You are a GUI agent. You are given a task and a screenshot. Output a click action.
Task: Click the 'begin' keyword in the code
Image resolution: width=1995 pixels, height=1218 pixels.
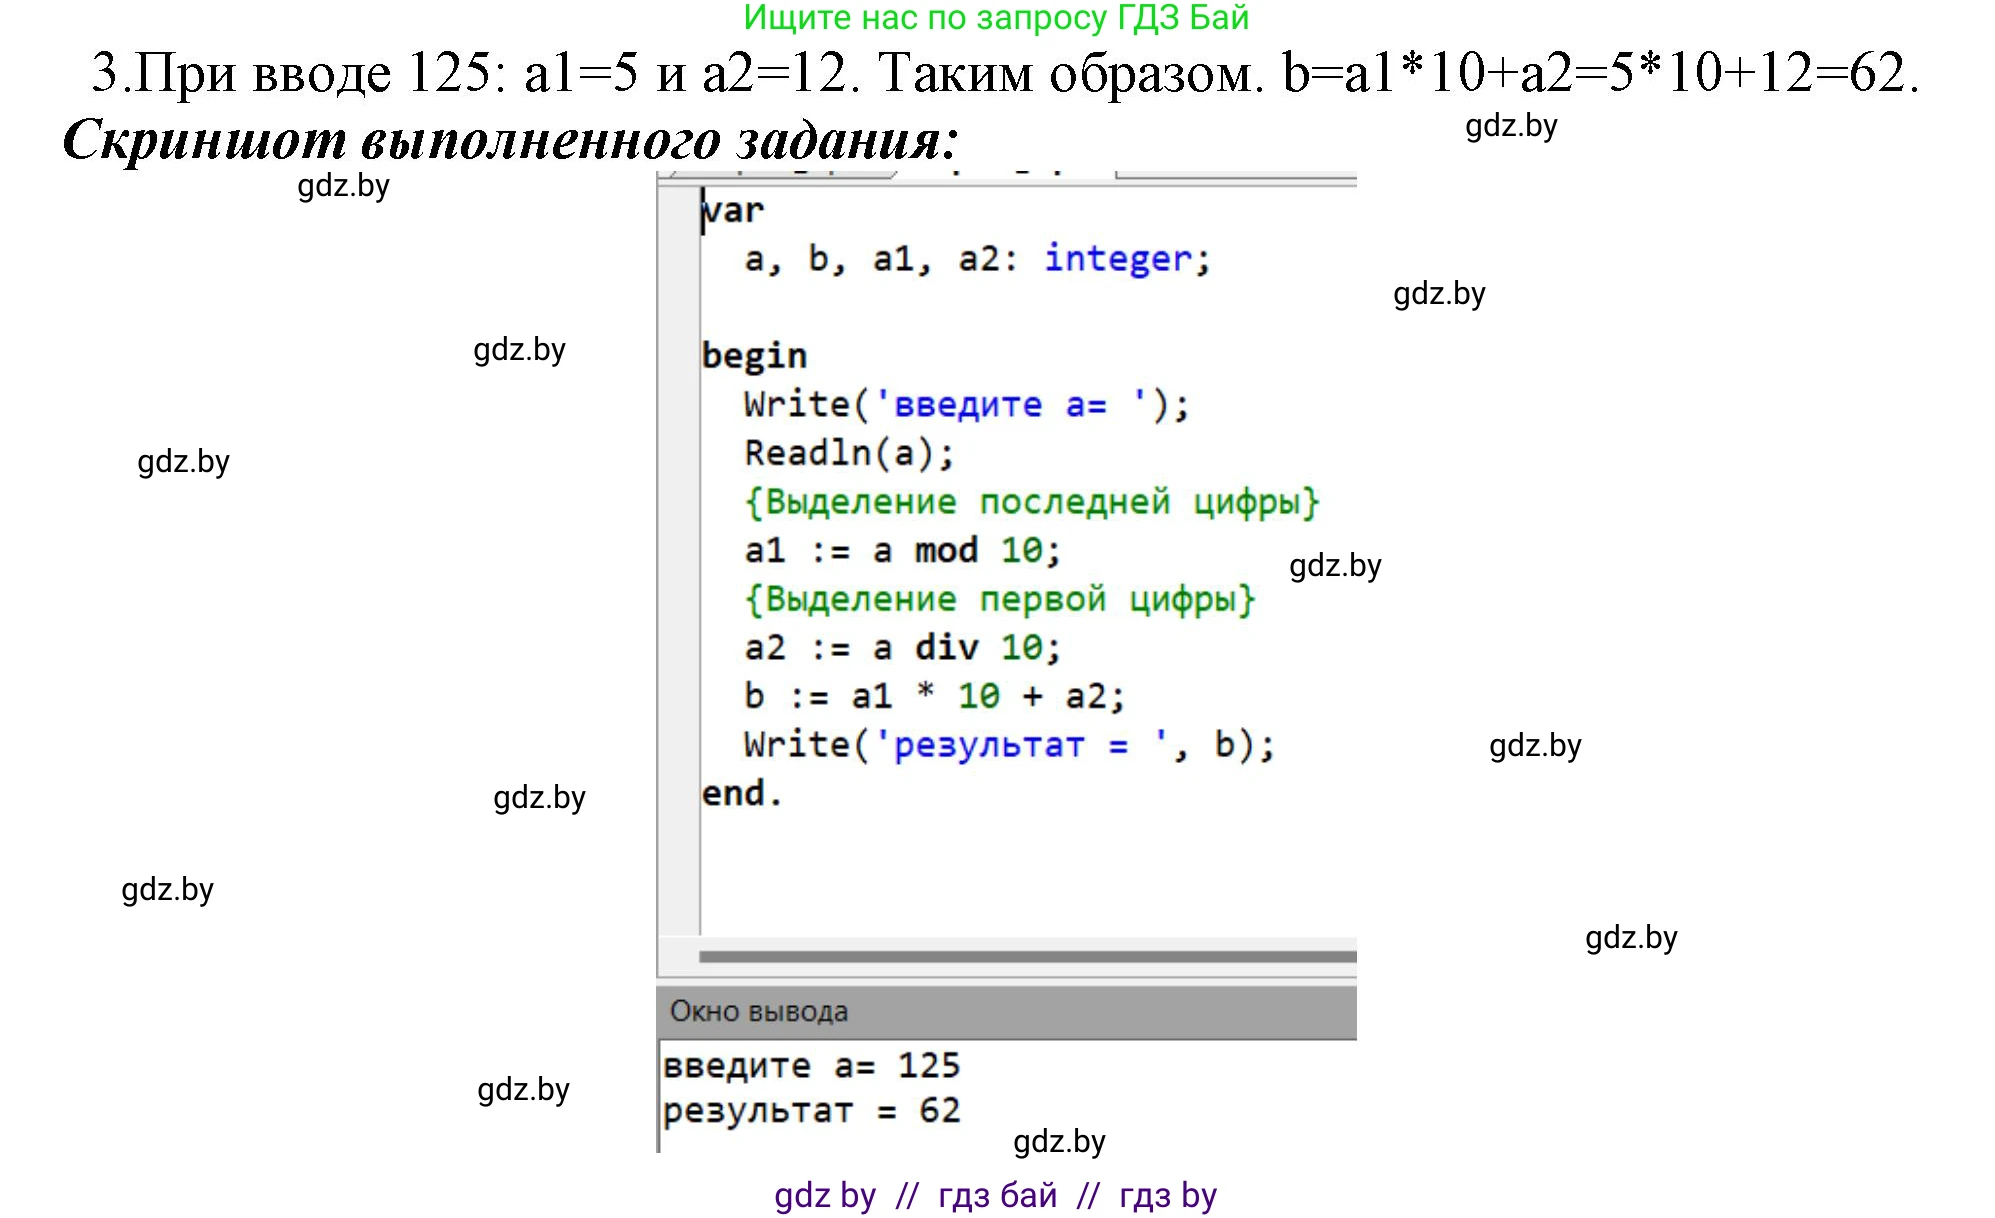(x=754, y=356)
